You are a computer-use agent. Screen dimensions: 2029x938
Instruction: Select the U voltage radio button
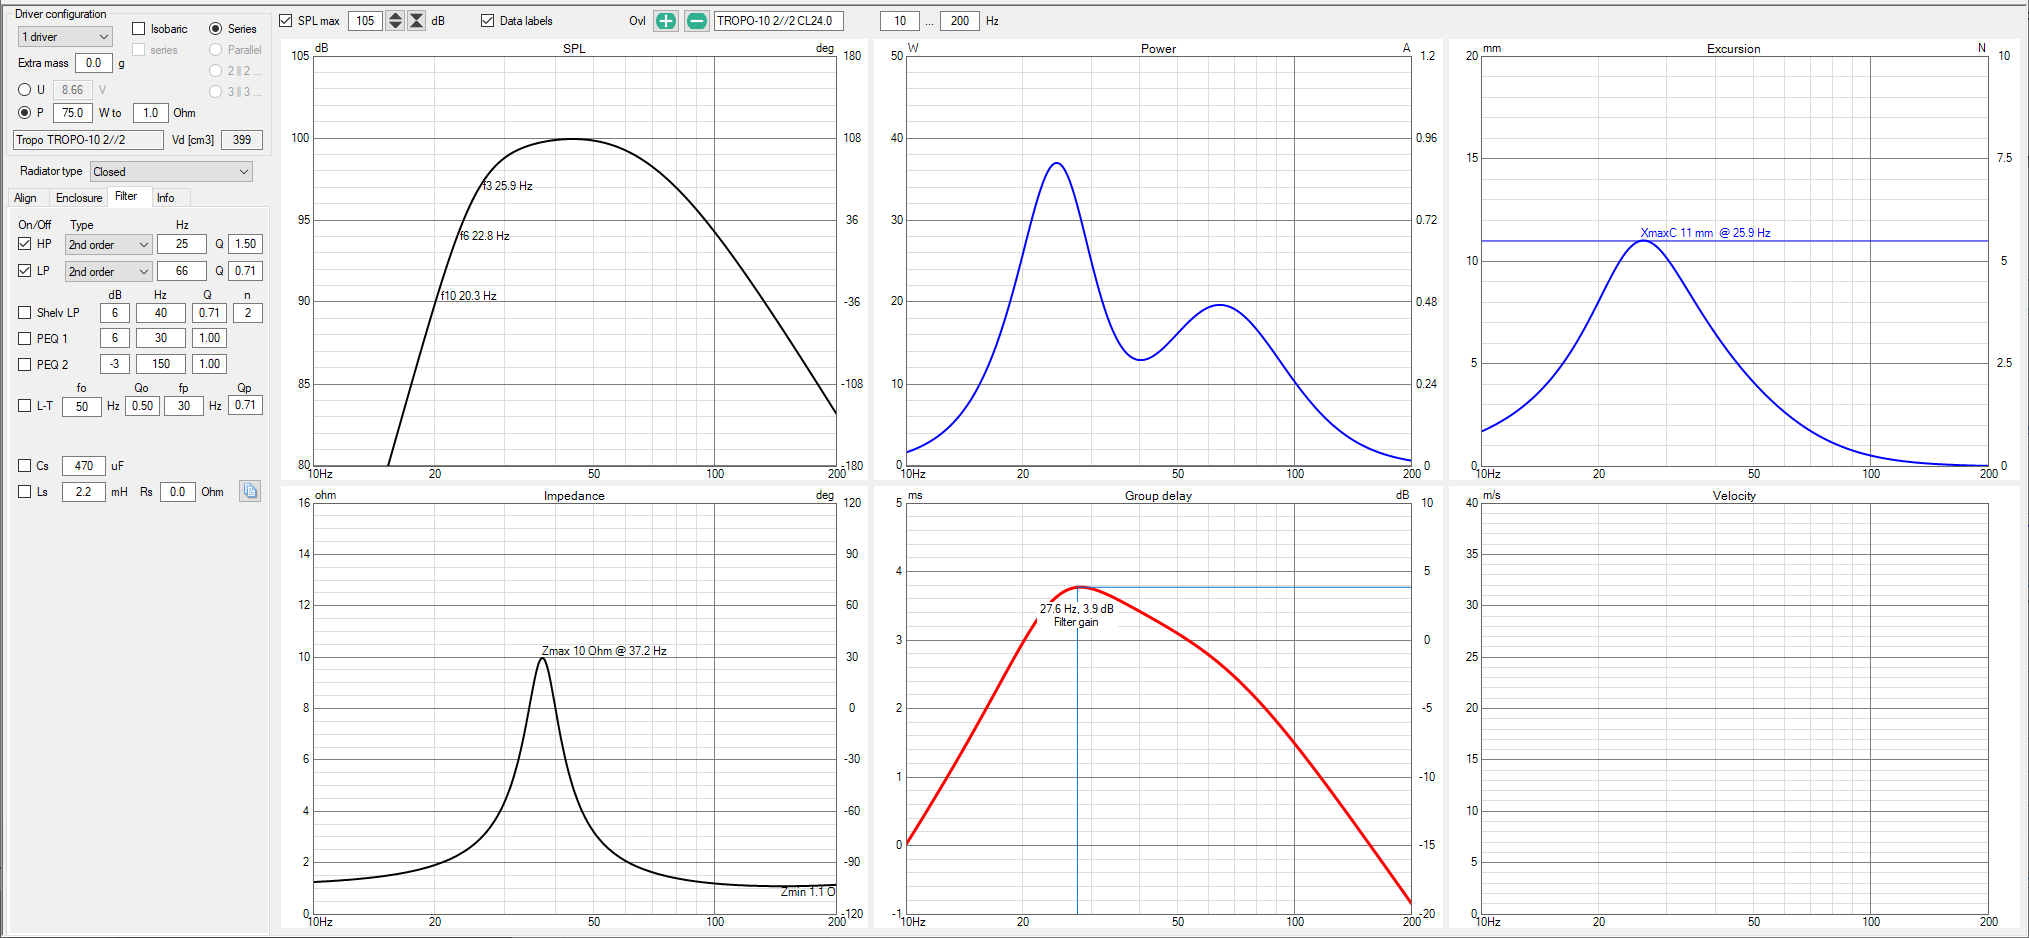(x=25, y=90)
